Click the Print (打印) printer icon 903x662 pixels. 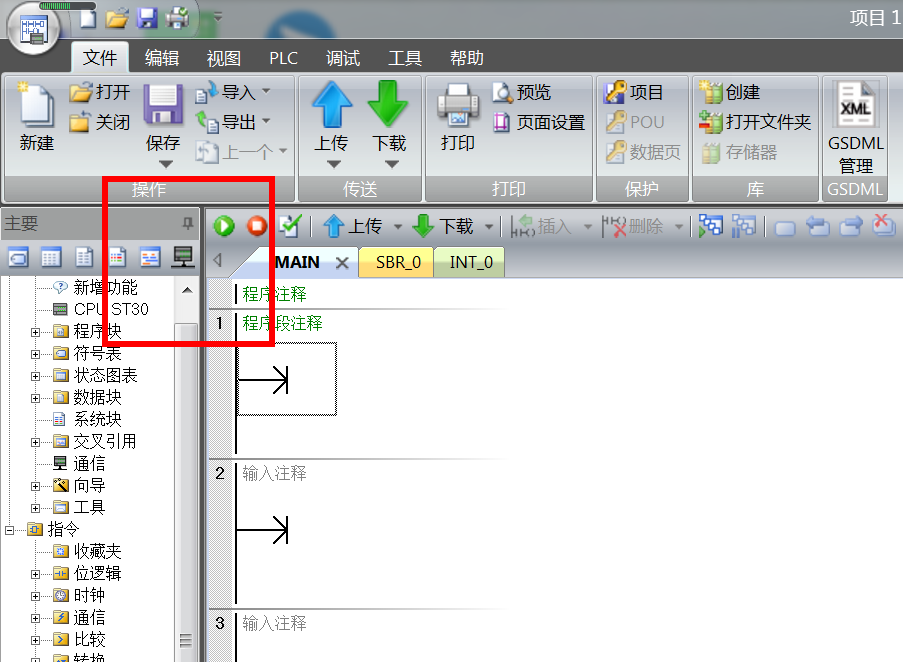coord(458,105)
